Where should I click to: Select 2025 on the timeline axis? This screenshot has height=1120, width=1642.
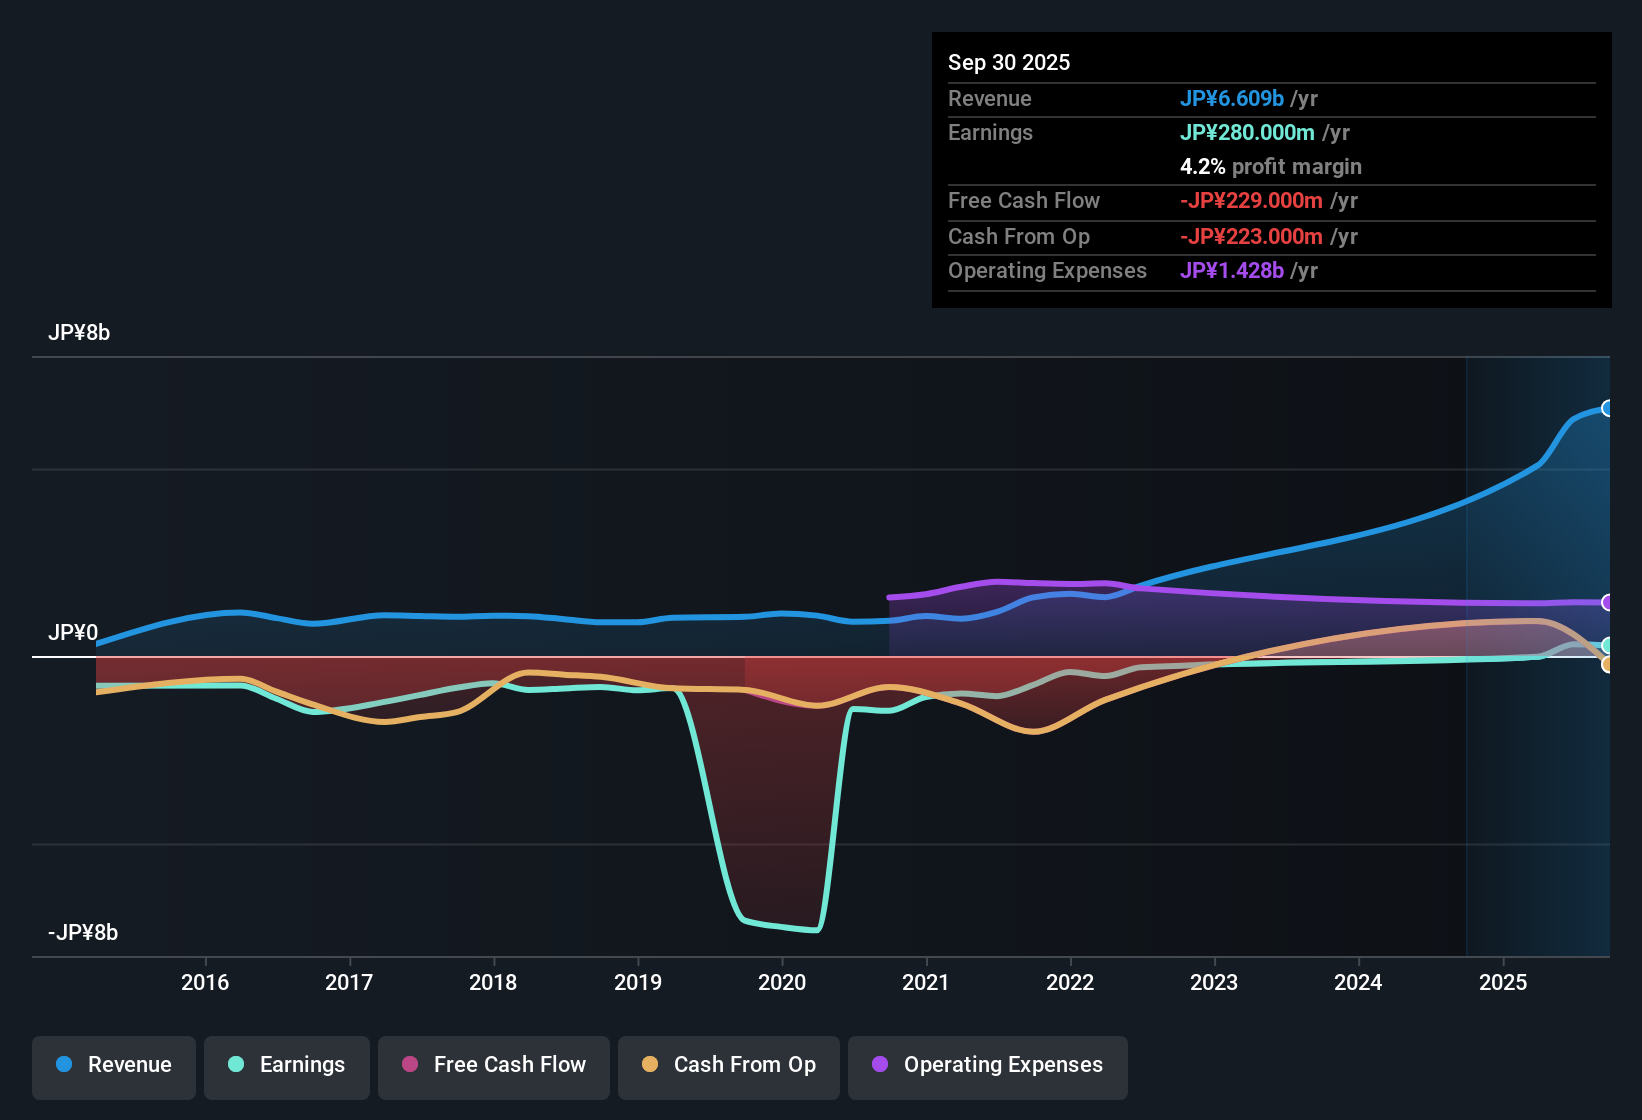(1505, 983)
